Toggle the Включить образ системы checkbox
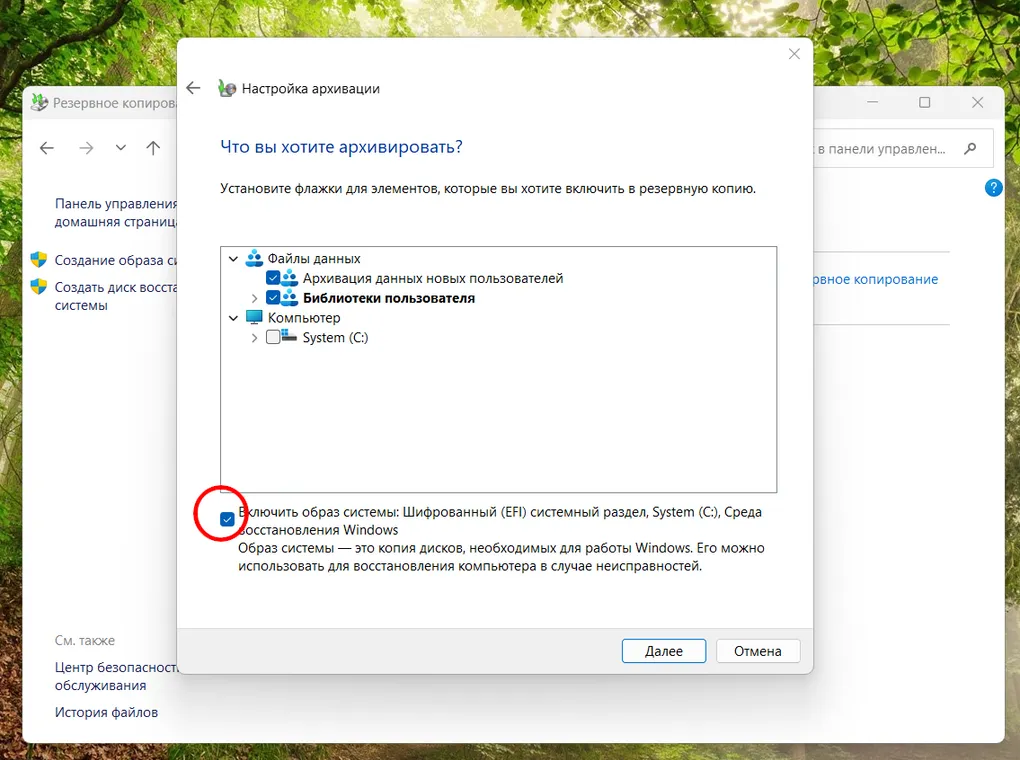Screen dimensions: 1020x760 [228, 519]
